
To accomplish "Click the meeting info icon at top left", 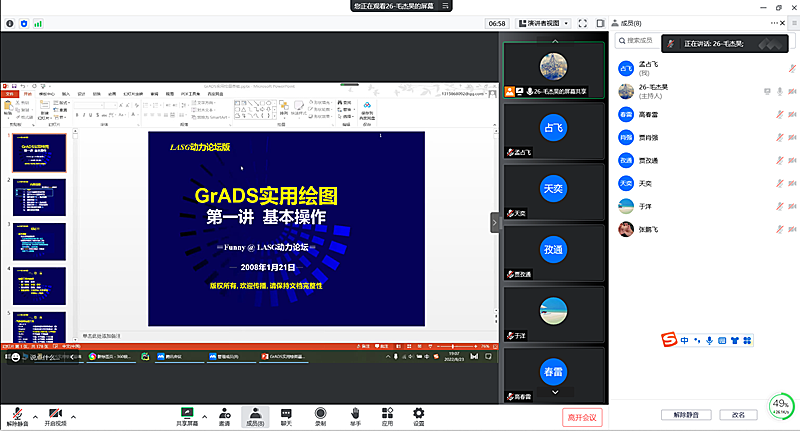I will 10,23.
